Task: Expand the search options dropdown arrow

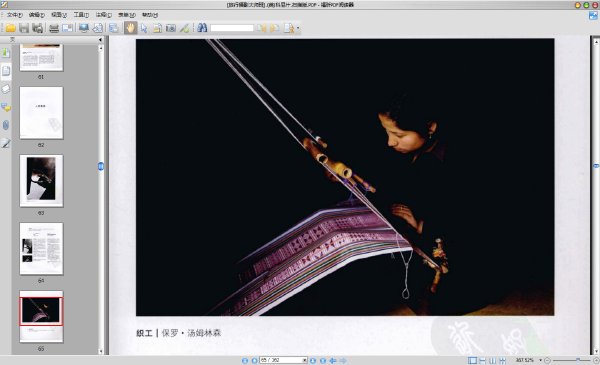Action: [x=298, y=28]
